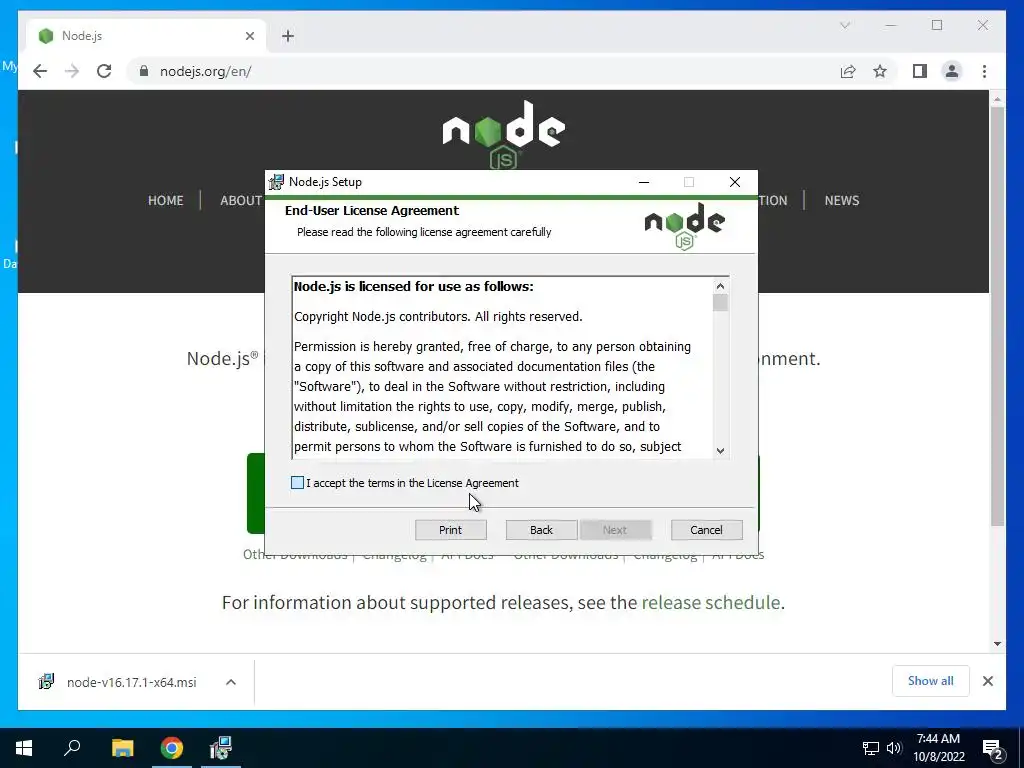Click the license scrollbar thumb
Viewport: 1024px width, 768px height.
click(x=720, y=303)
